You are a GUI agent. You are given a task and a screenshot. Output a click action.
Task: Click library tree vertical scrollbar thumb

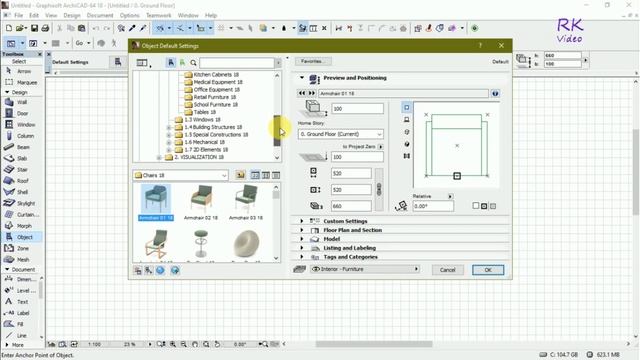pyautogui.click(x=277, y=131)
